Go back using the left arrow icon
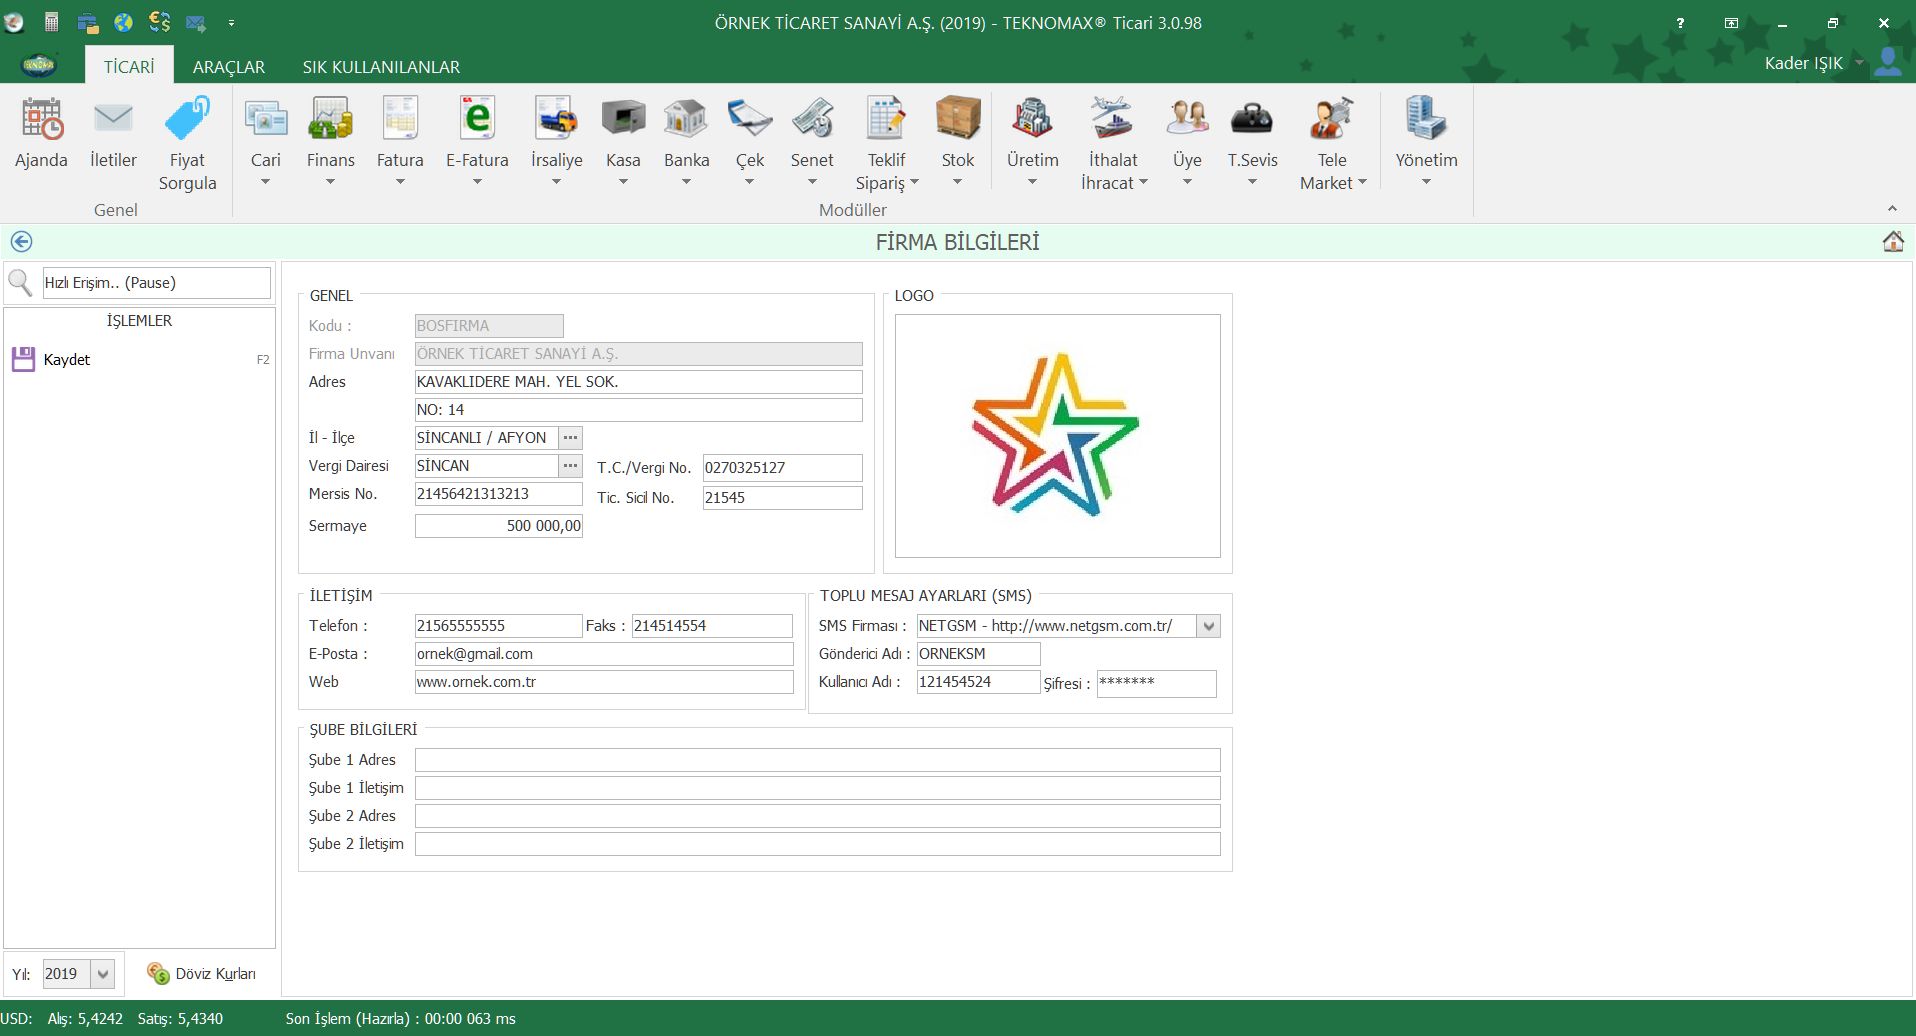Screen dimensions: 1916x1036 pyautogui.click(x=21, y=242)
